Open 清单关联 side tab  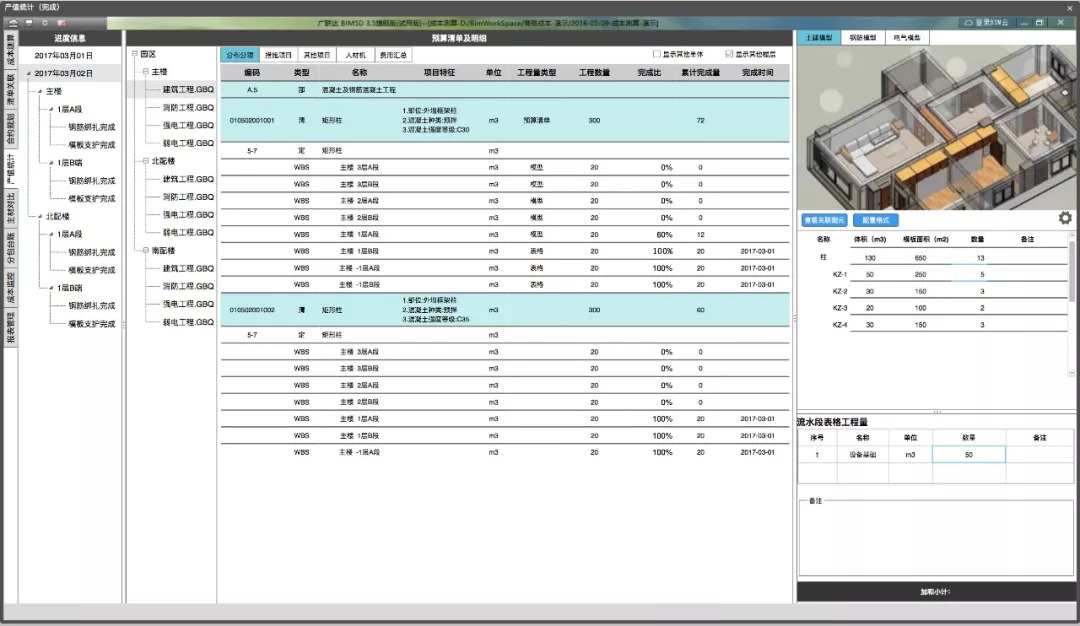click(10, 90)
